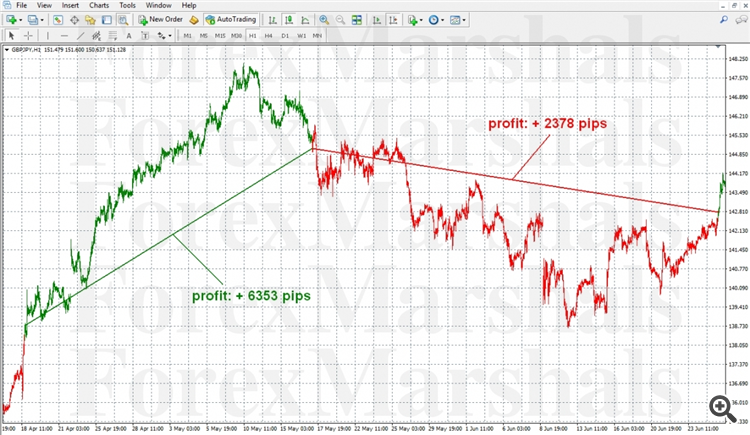Select the H1 timeframe button
750x435 pixels.
tap(253, 36)
